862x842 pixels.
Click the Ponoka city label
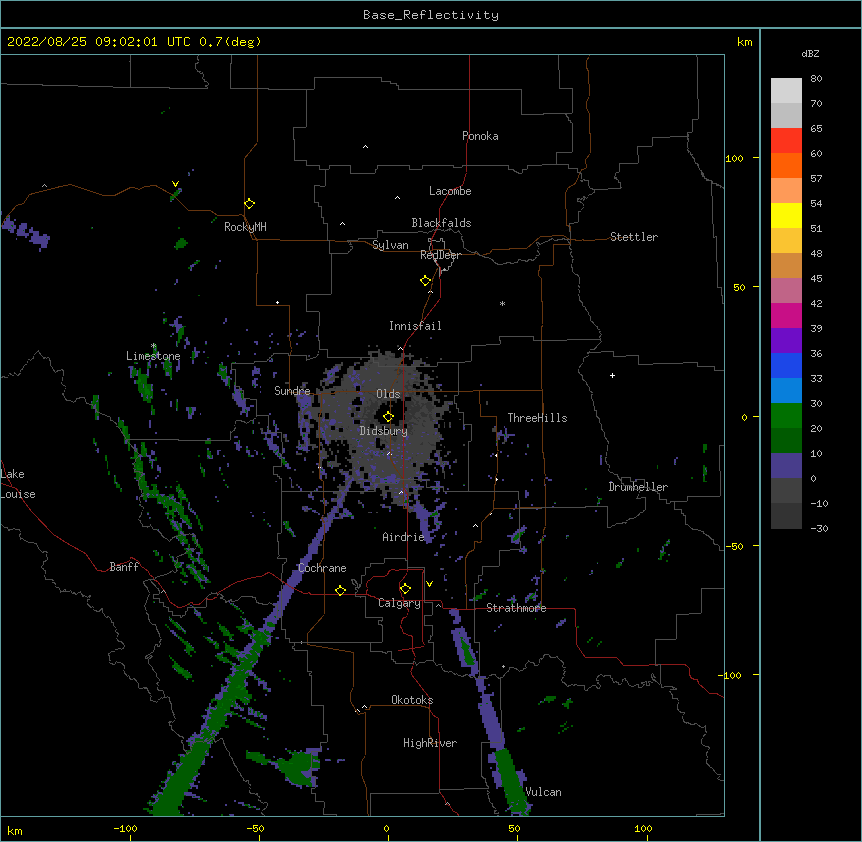480,136
